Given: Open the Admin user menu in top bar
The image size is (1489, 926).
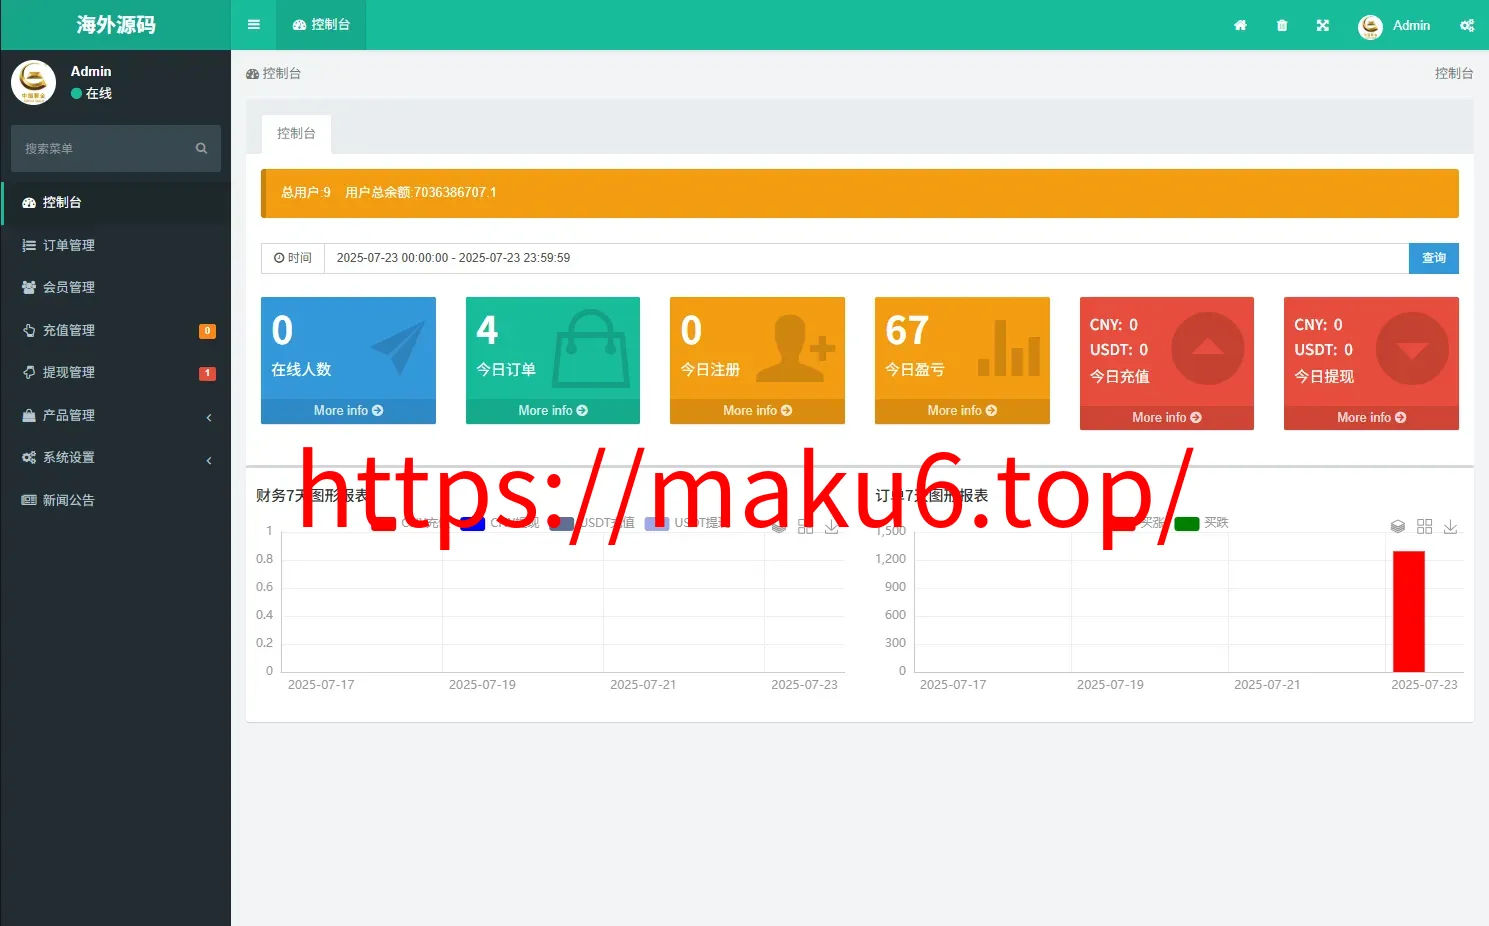Looking at the screenshot, I should click(x=1394, y=25).
